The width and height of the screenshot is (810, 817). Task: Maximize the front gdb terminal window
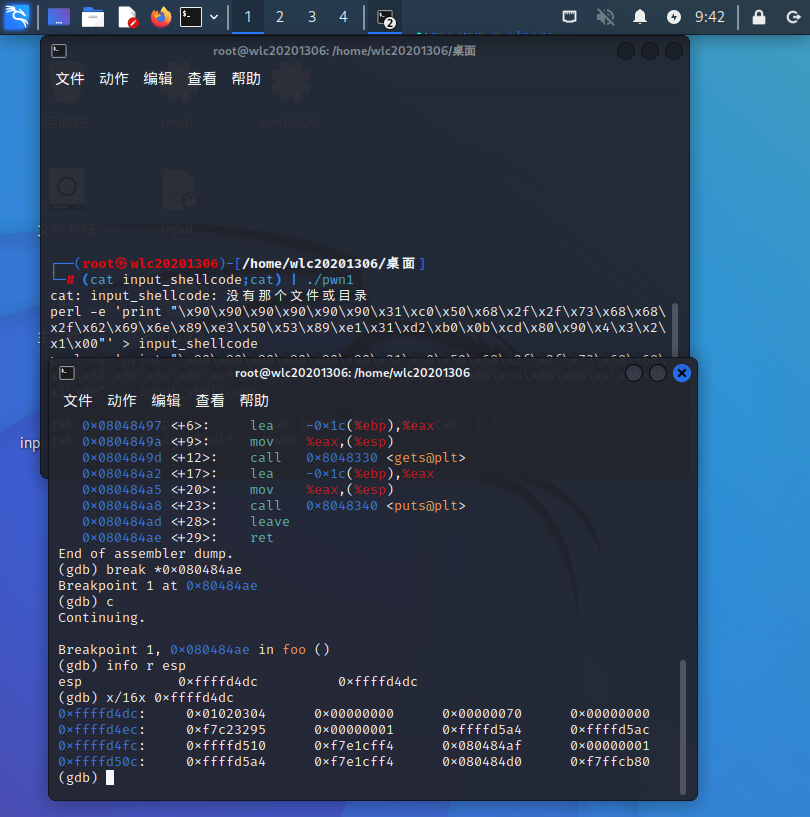coord(657,373)
